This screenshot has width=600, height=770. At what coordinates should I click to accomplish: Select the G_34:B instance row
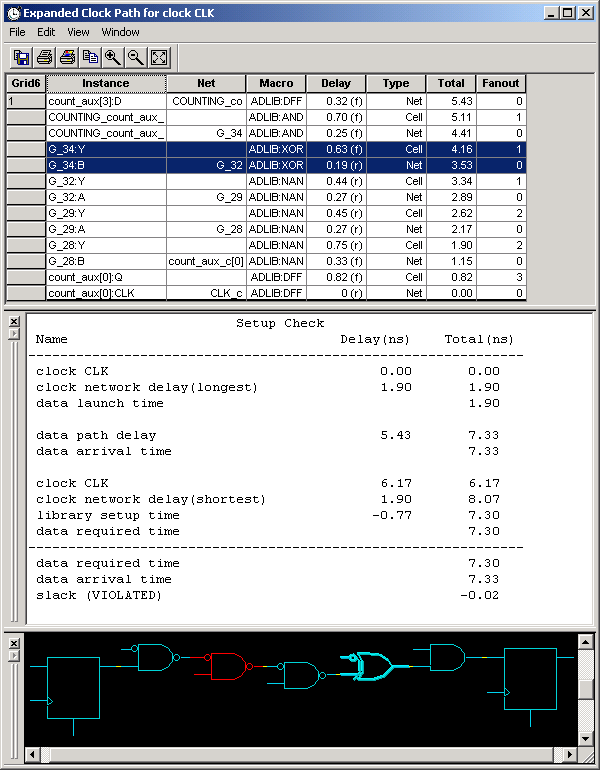pyautogui.click(x=266, y=165)
